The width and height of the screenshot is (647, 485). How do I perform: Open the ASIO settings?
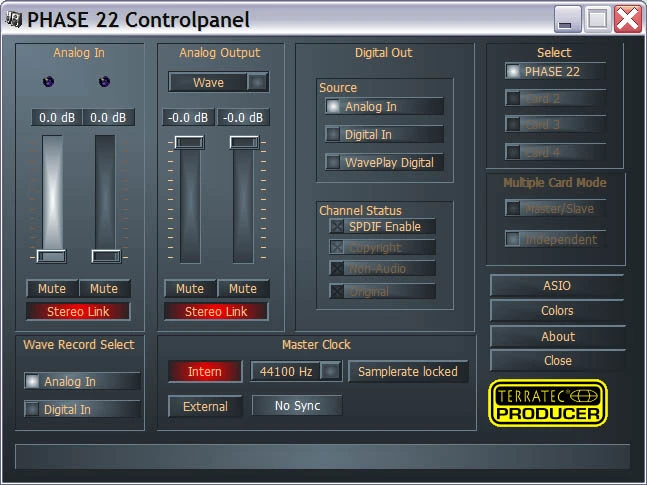pos(556,285)
